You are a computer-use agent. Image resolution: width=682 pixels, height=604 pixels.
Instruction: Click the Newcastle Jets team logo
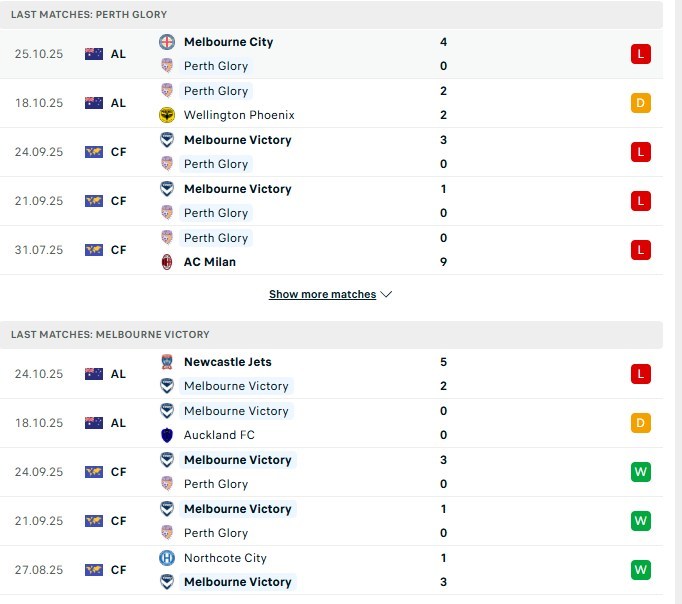[x=167, y=362]
